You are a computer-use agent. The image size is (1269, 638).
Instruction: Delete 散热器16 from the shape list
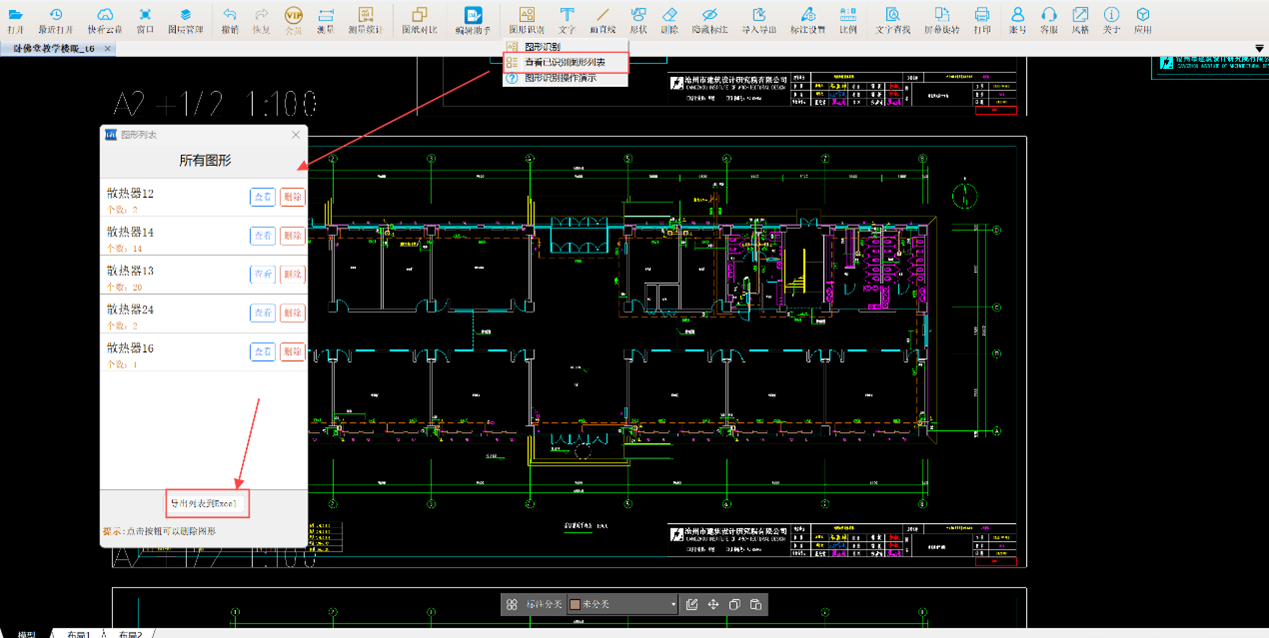pos(292,352)
